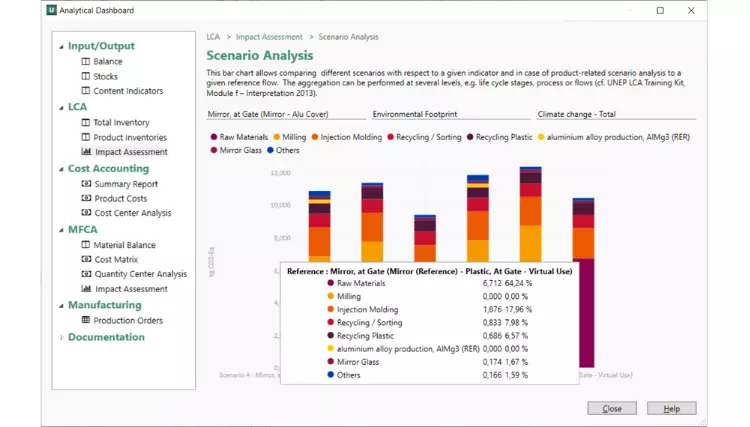Open the Climate change - Total selector
Image resolution: width=750 pixels, height=427 pixels.
click(x=614, y=115)
